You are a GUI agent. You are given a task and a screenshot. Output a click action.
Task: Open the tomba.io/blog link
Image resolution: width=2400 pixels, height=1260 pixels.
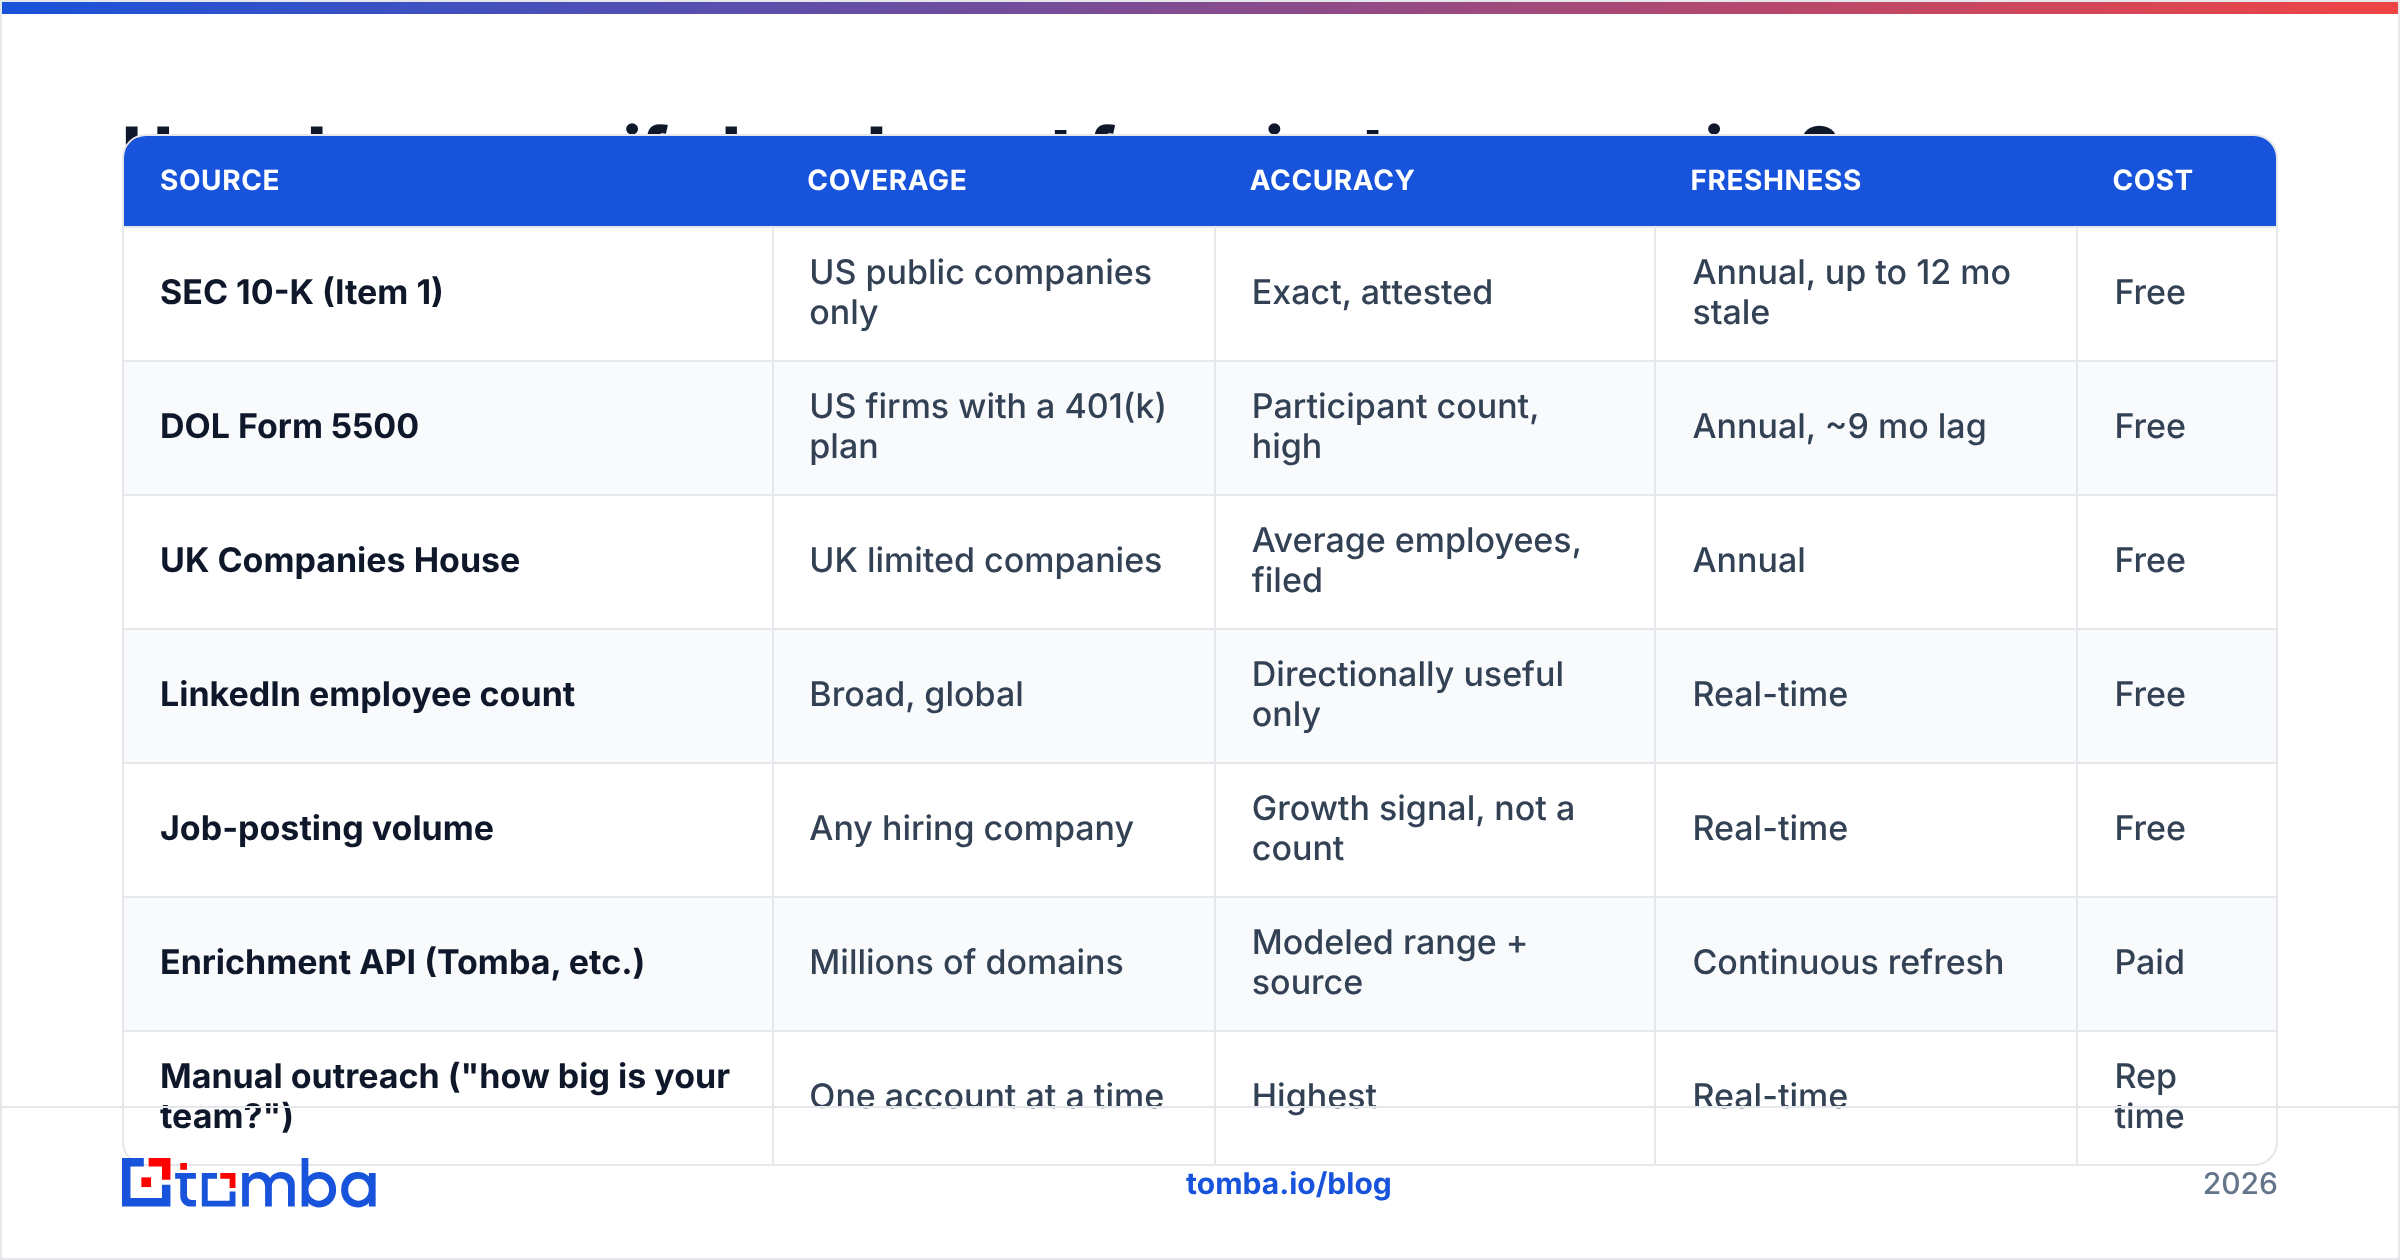1288,1184
